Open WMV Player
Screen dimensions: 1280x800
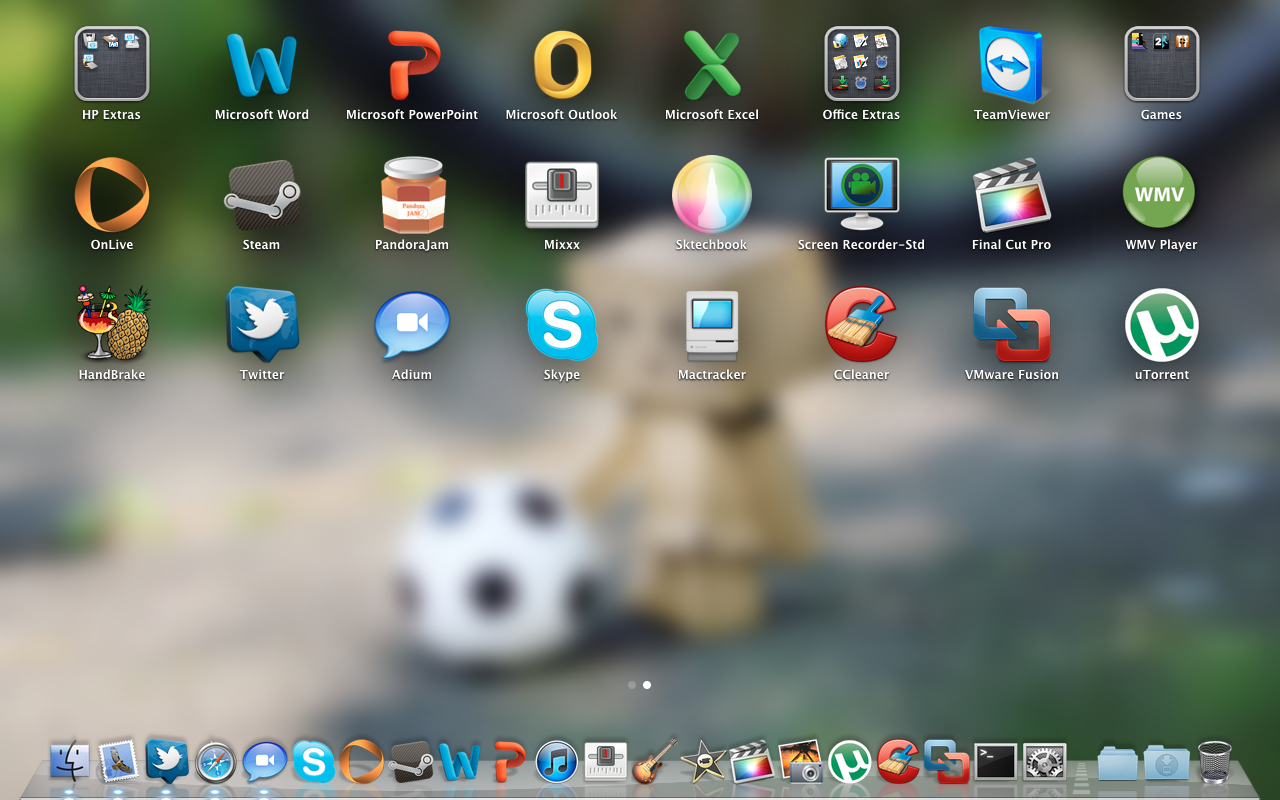1160,194
